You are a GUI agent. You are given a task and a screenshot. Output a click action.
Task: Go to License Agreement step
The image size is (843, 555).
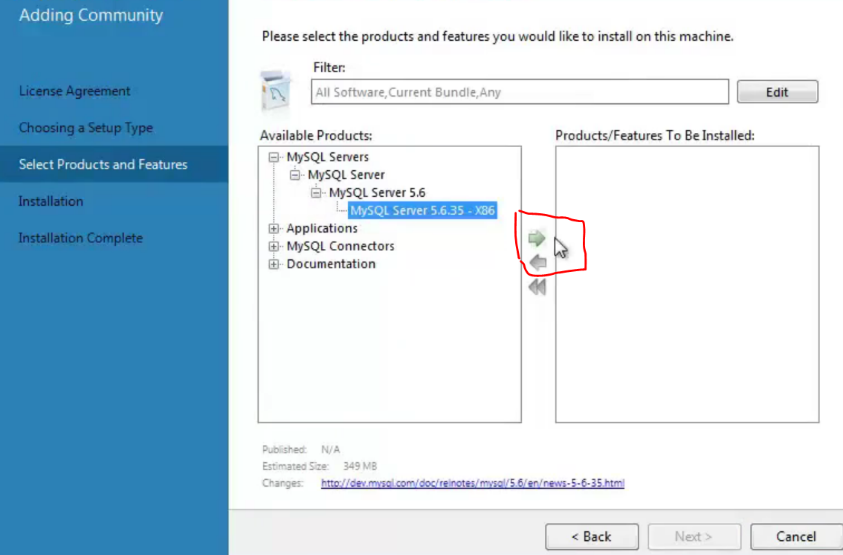click(74, 91)
